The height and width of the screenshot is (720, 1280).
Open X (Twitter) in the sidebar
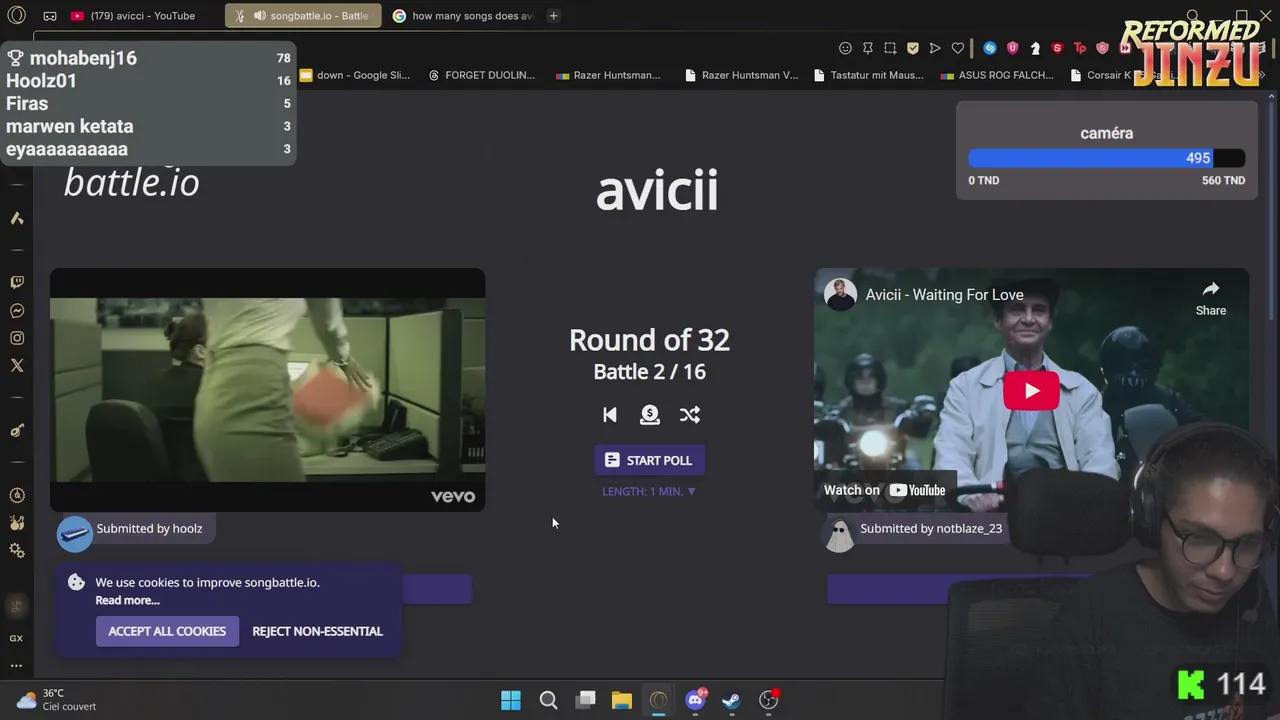click(x=16, y=366)
